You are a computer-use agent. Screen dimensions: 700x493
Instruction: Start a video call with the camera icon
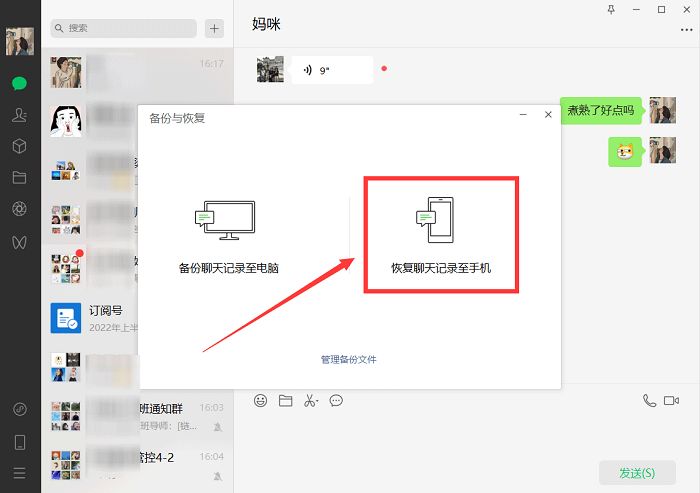[671, 401]
